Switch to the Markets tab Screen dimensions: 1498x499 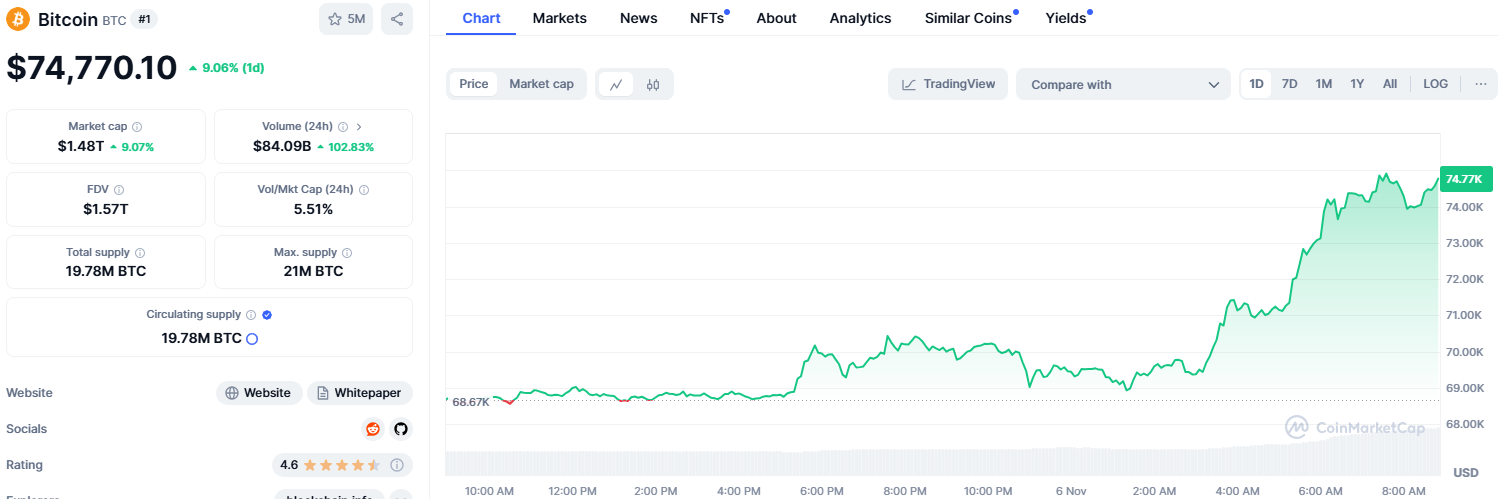click(560, 18)
